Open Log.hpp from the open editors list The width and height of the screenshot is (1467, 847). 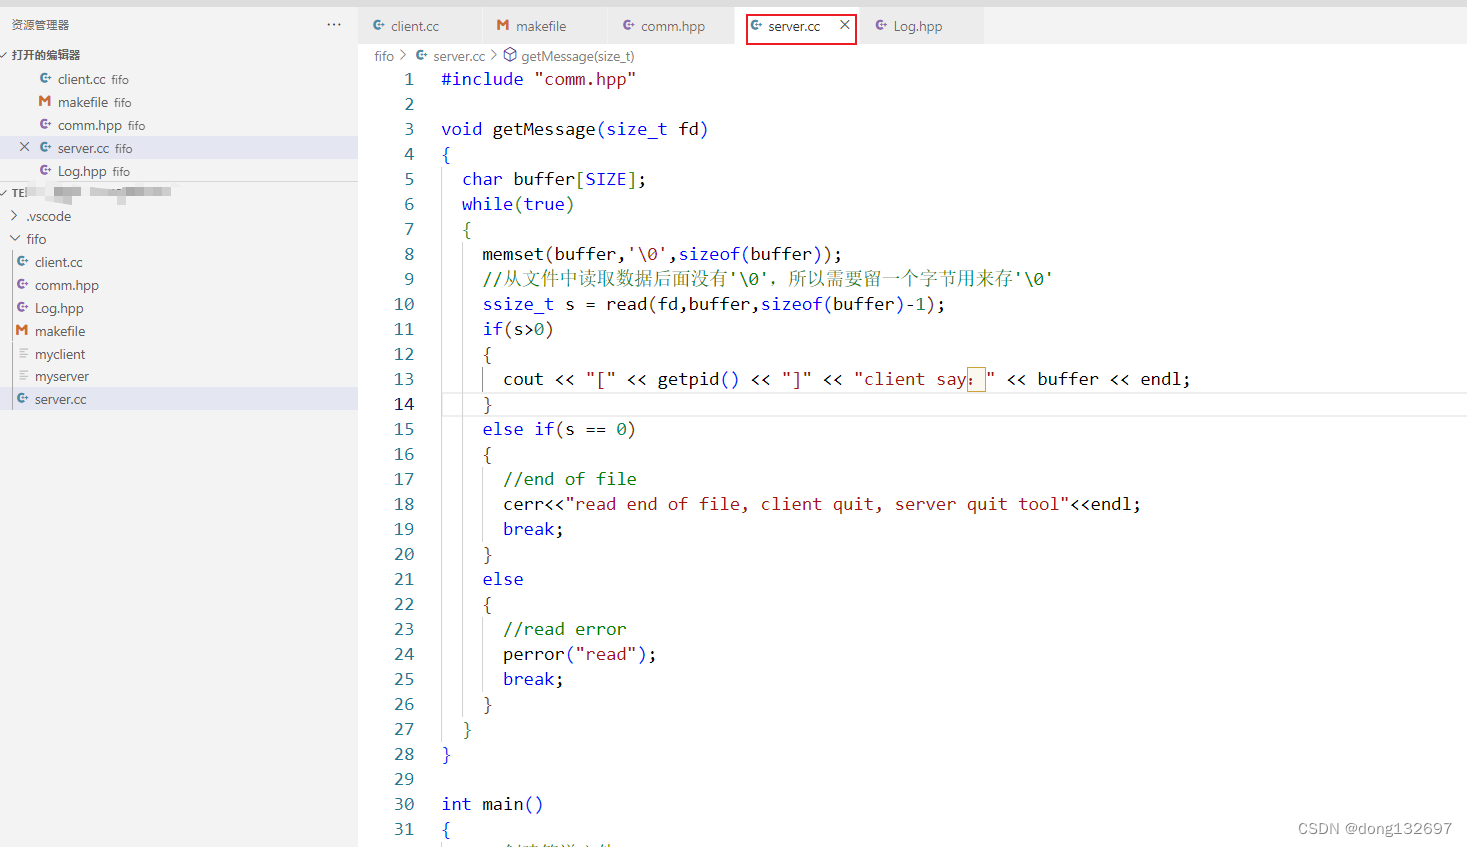click(179, 171)
